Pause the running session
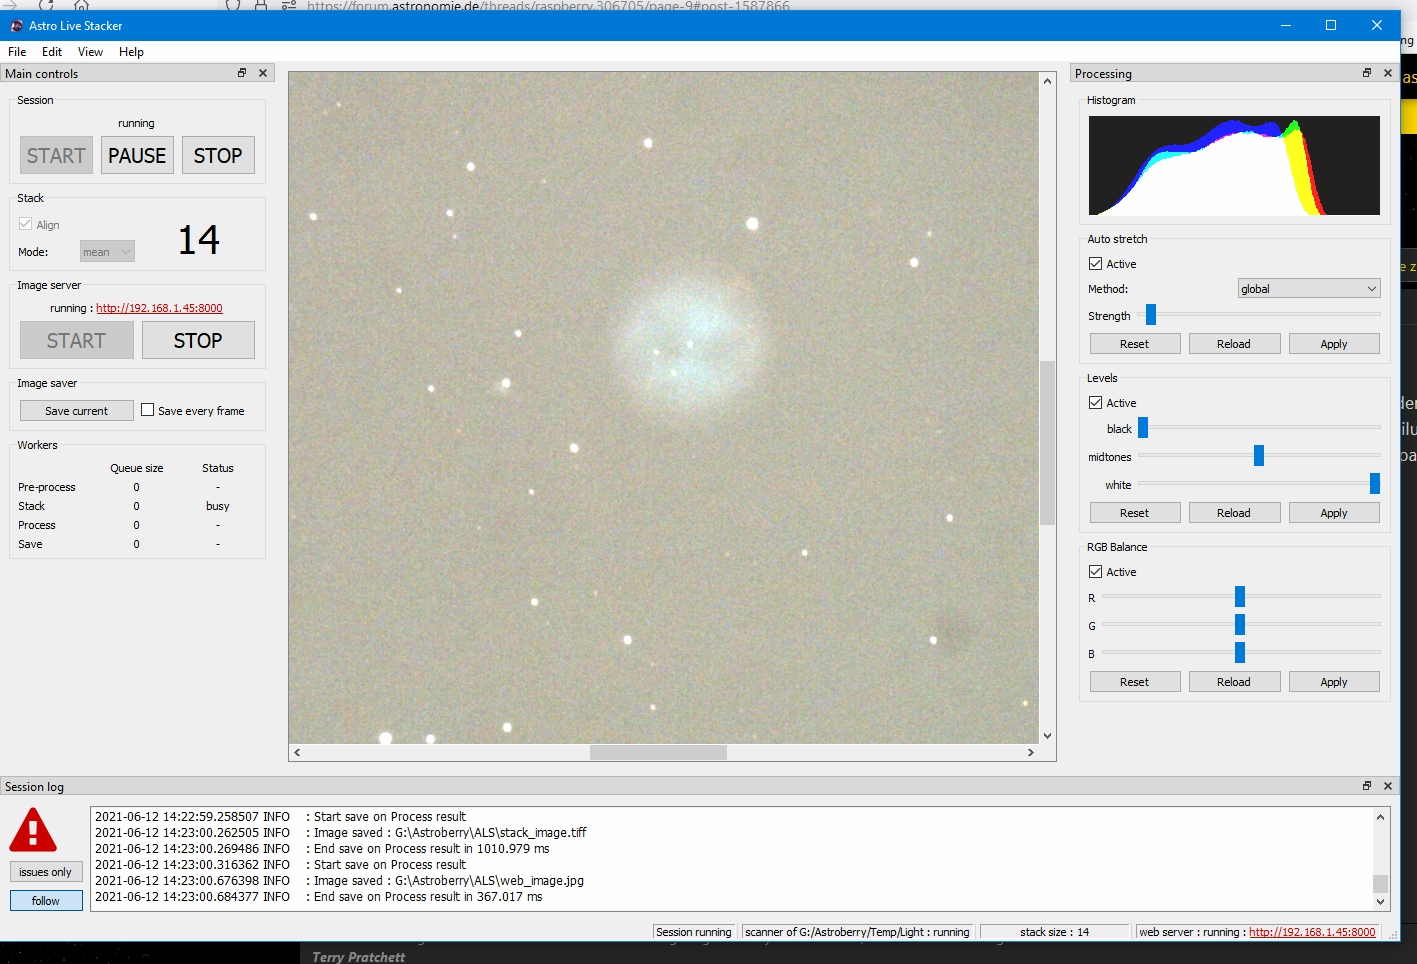Viewport: 1417px width, 964px height. click(x=137, y=155)
